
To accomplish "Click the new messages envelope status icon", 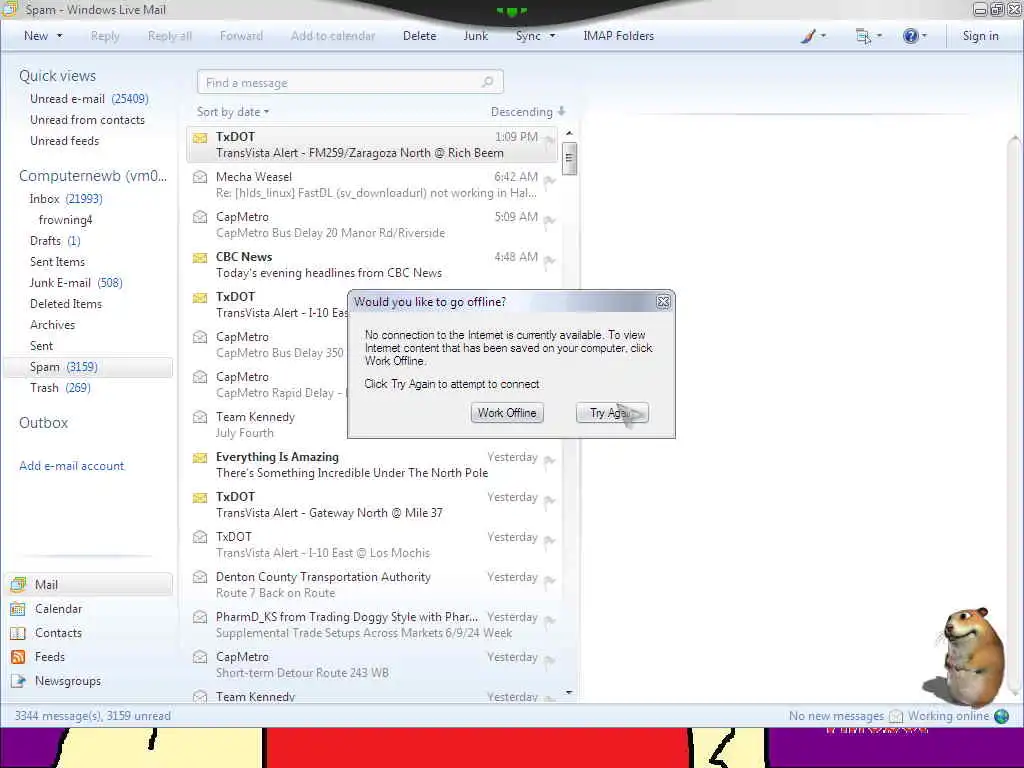I will [896, 716].
